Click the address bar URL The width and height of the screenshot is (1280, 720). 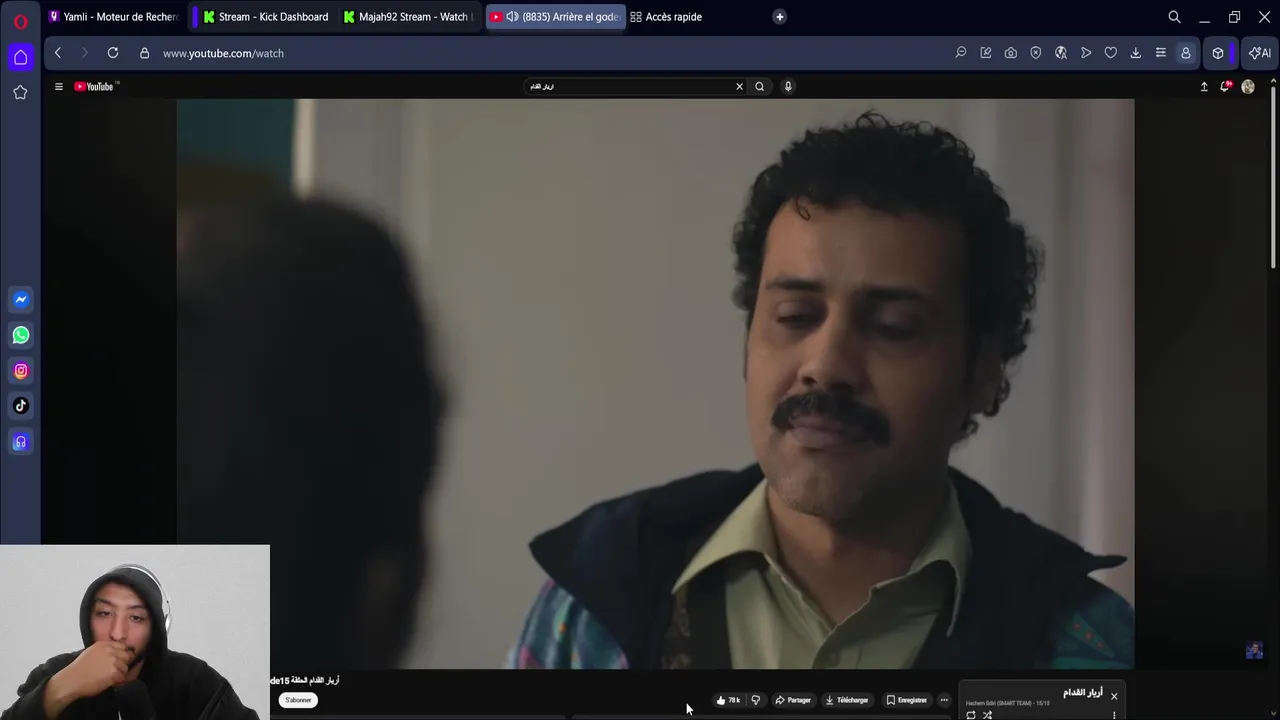(223, 53)
